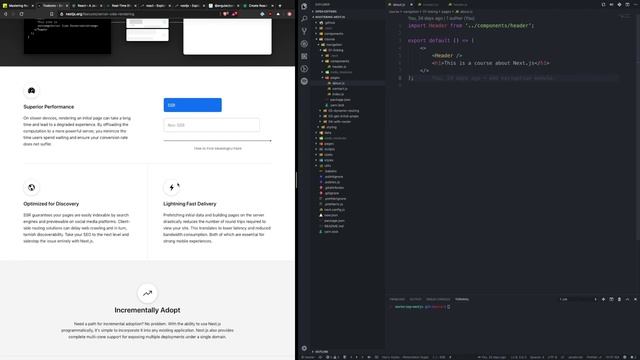Image resolution: width=640 pixels, height=360 pixels.
Task: Click the 'Lightning Fast Delivery' heading
Action: pyautogui.click(x=190, y=204)
